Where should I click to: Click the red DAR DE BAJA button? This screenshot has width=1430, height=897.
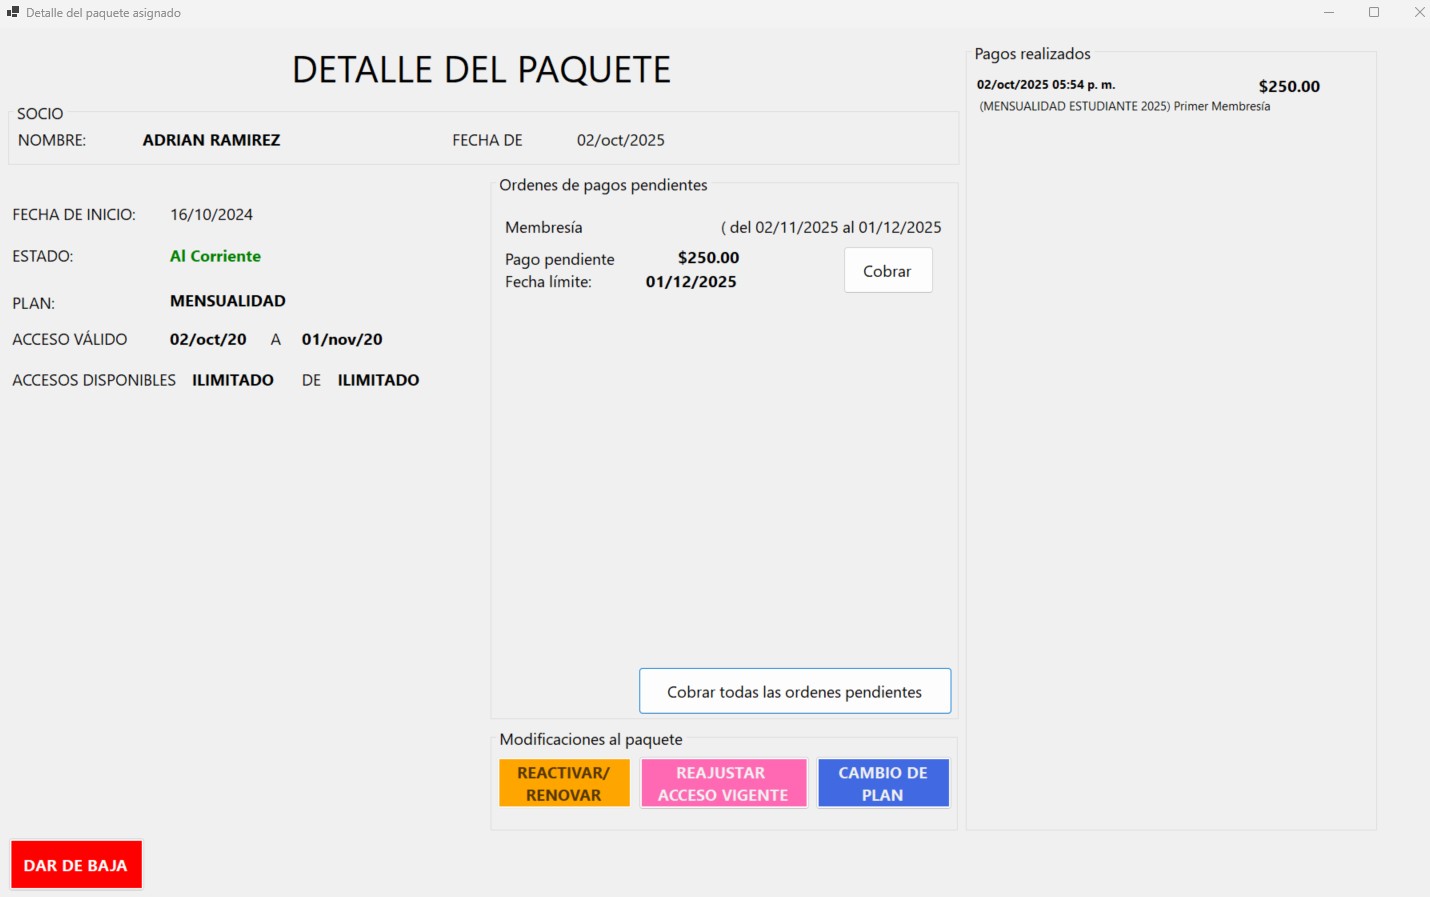click(76, 865)
